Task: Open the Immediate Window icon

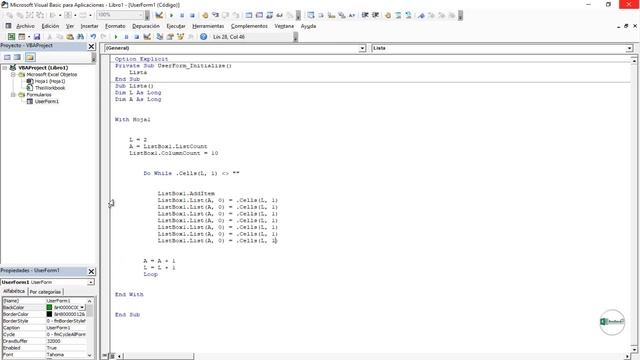Action: coord(259,15)
